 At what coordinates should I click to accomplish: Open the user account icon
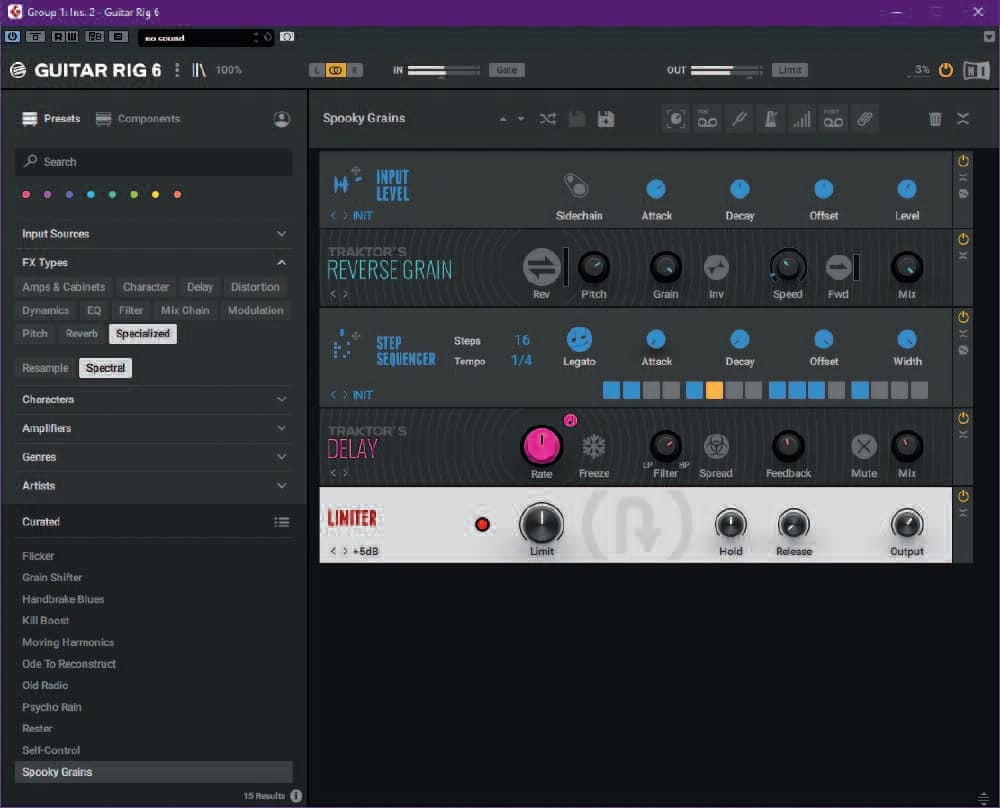coord(282,119)
